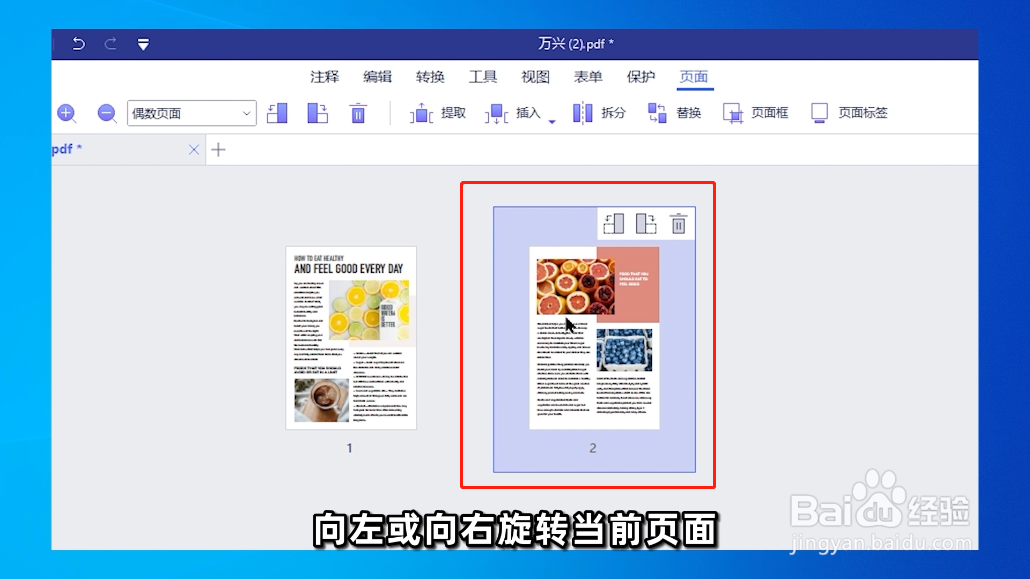1030x579 pixels.
Task: Open a new document tab with the plus button
Action: click(x=218, y=149)
